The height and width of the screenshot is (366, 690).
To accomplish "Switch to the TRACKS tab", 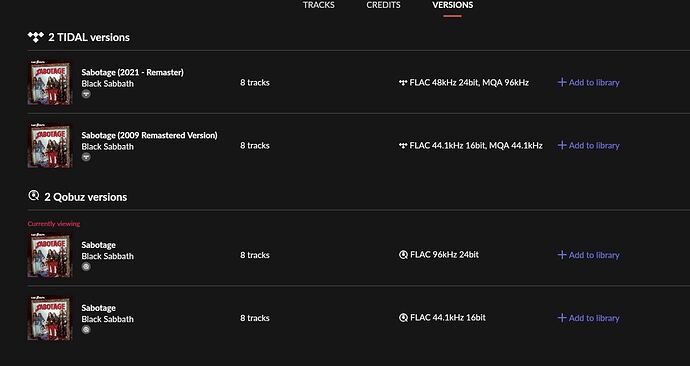I will click(x=319, y=5).
